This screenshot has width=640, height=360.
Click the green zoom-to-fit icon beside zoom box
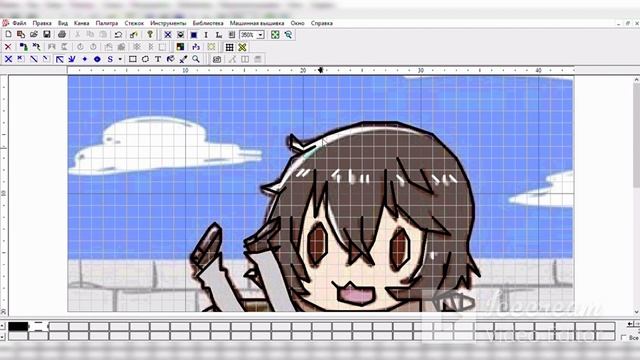(275, 35)
